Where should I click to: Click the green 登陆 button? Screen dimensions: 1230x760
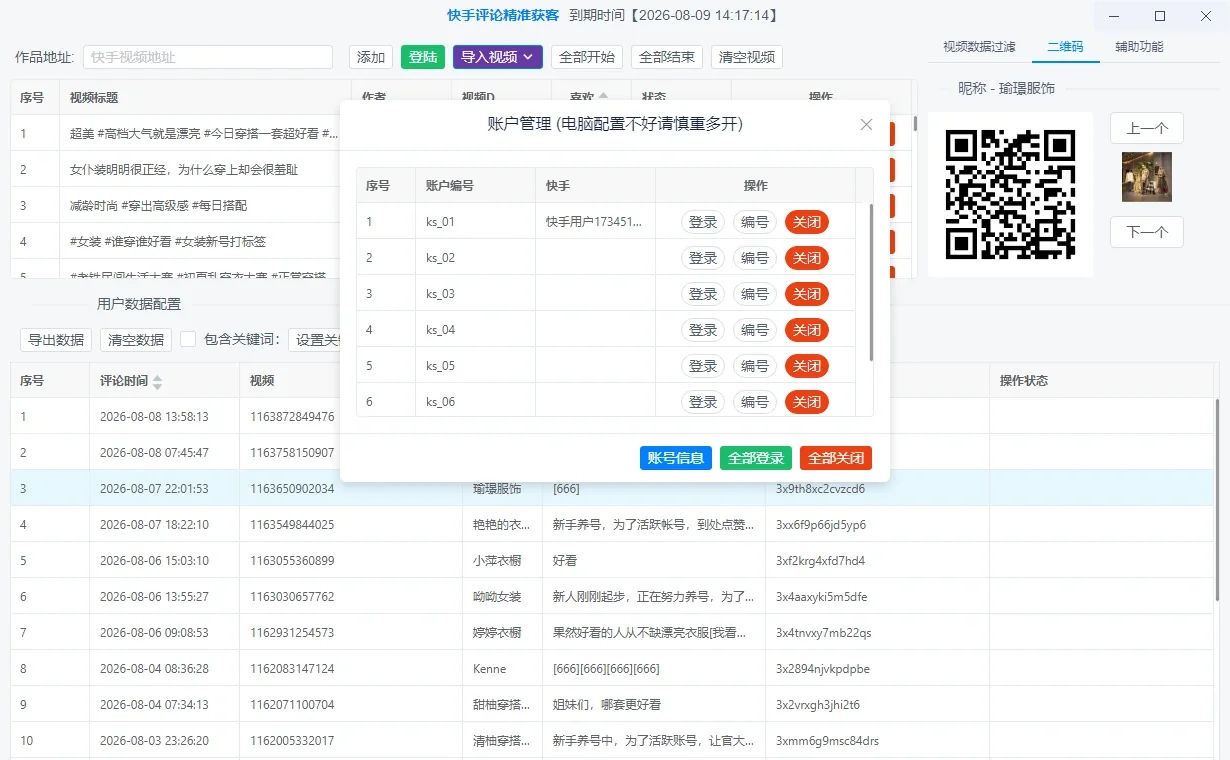[423, 57]
